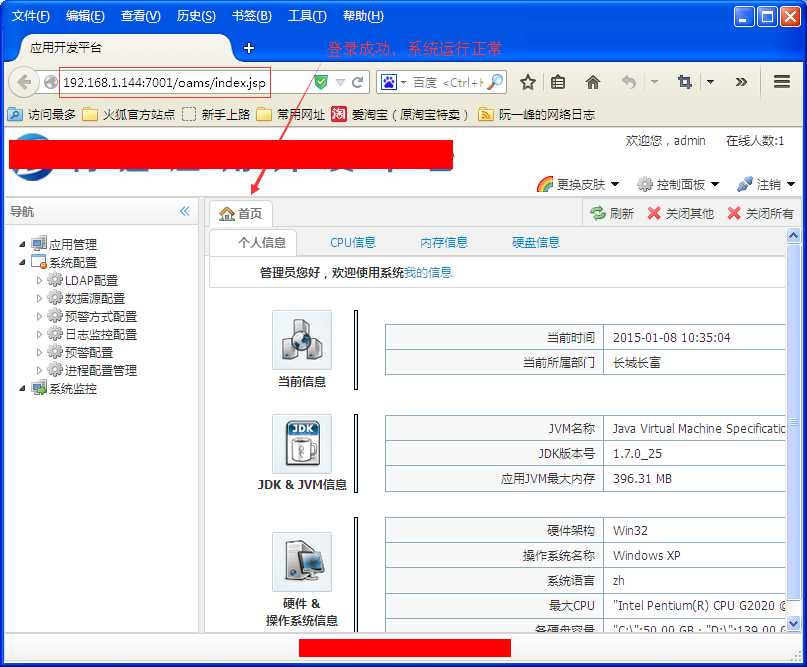Click the Baidu search input field
Viewport: 807px width, 667px height.
448,82
